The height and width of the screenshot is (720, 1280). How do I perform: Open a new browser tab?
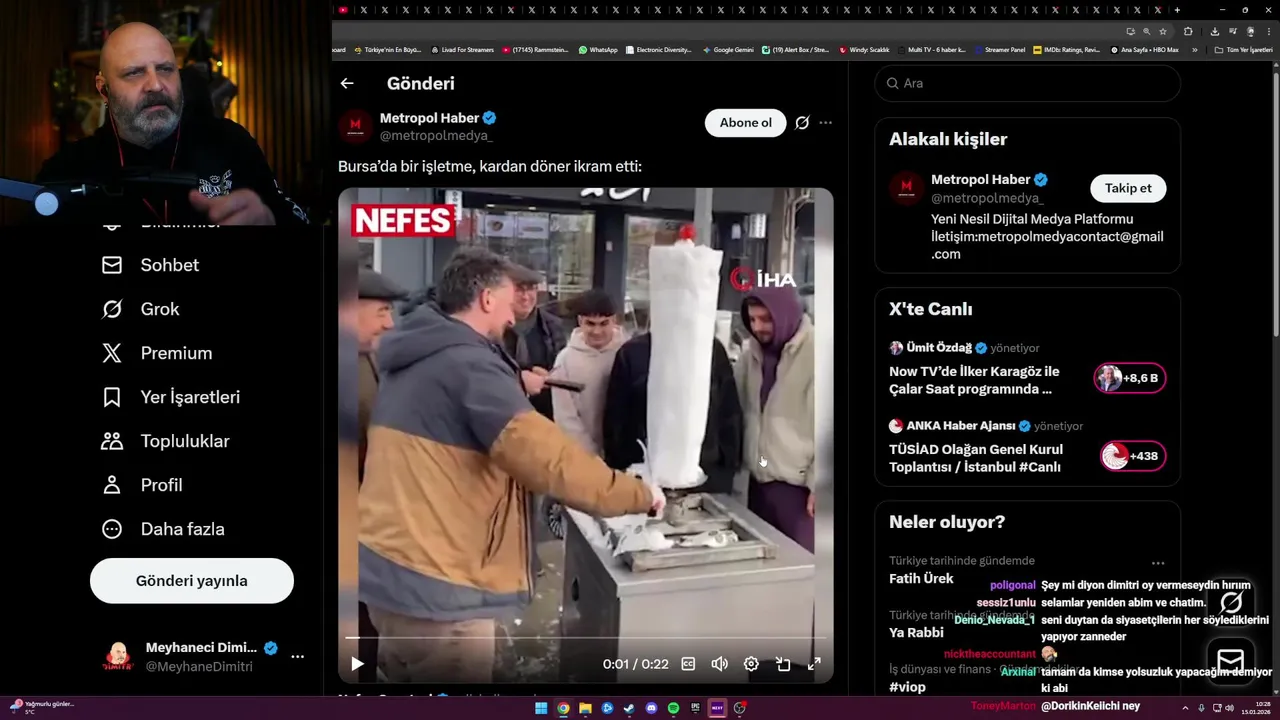click(x=1177, y=10)
